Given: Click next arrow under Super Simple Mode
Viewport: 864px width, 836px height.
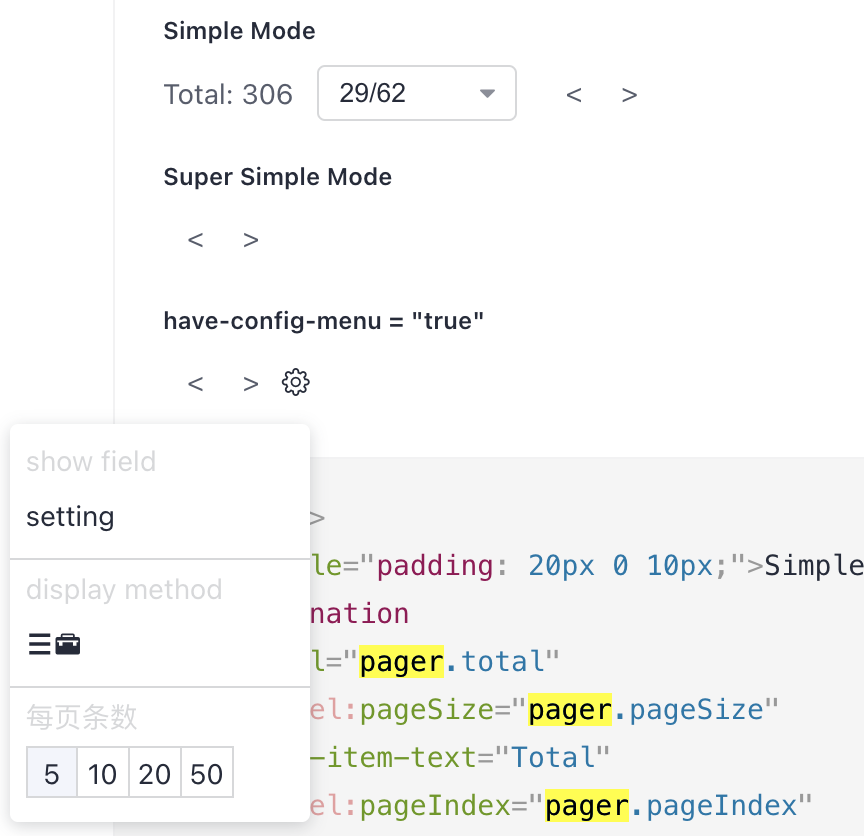Looking at the screenshot, I should 251,240.
